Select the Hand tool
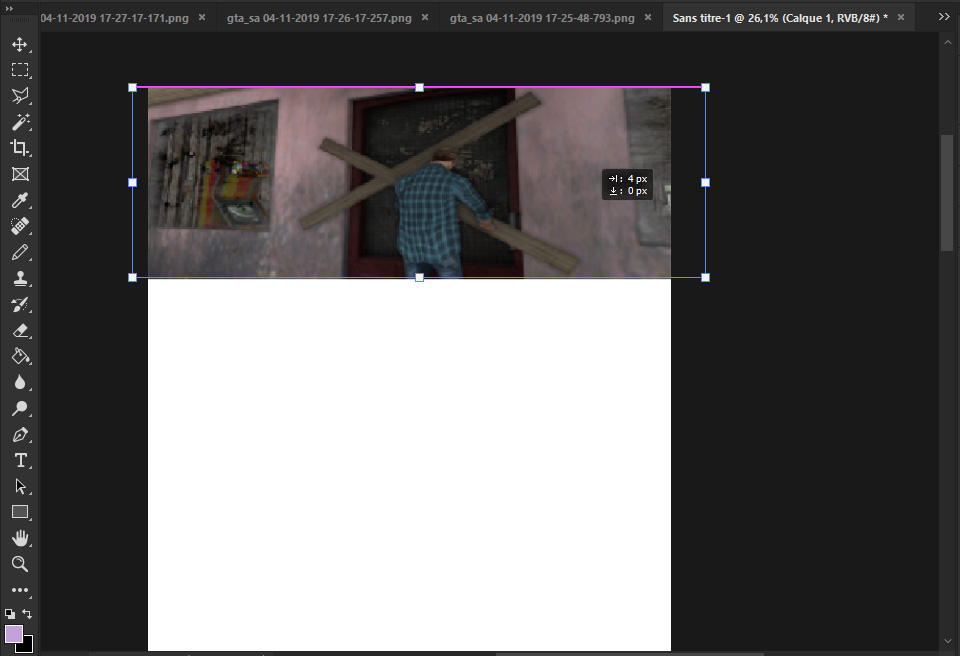Image resolution: width=960 pixels, height=656 pixels. pyautogui.click(x=20, y=538)
